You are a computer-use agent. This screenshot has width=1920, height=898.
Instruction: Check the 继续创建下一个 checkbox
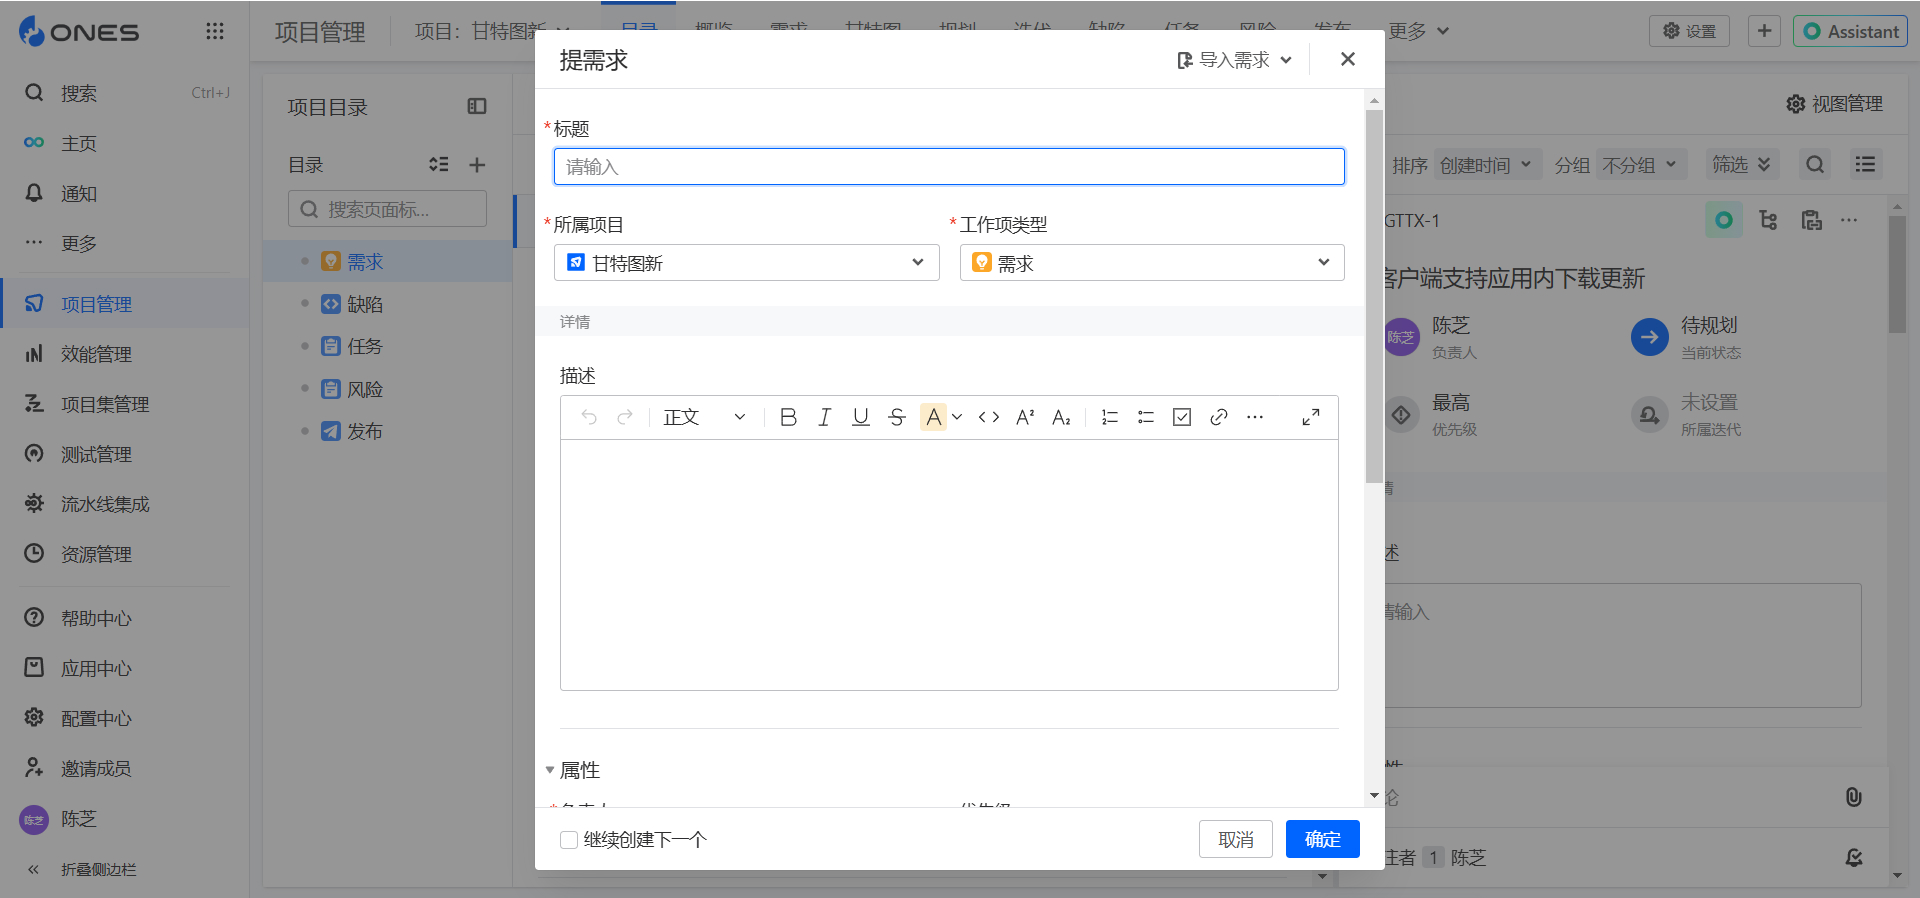(569, 840)
